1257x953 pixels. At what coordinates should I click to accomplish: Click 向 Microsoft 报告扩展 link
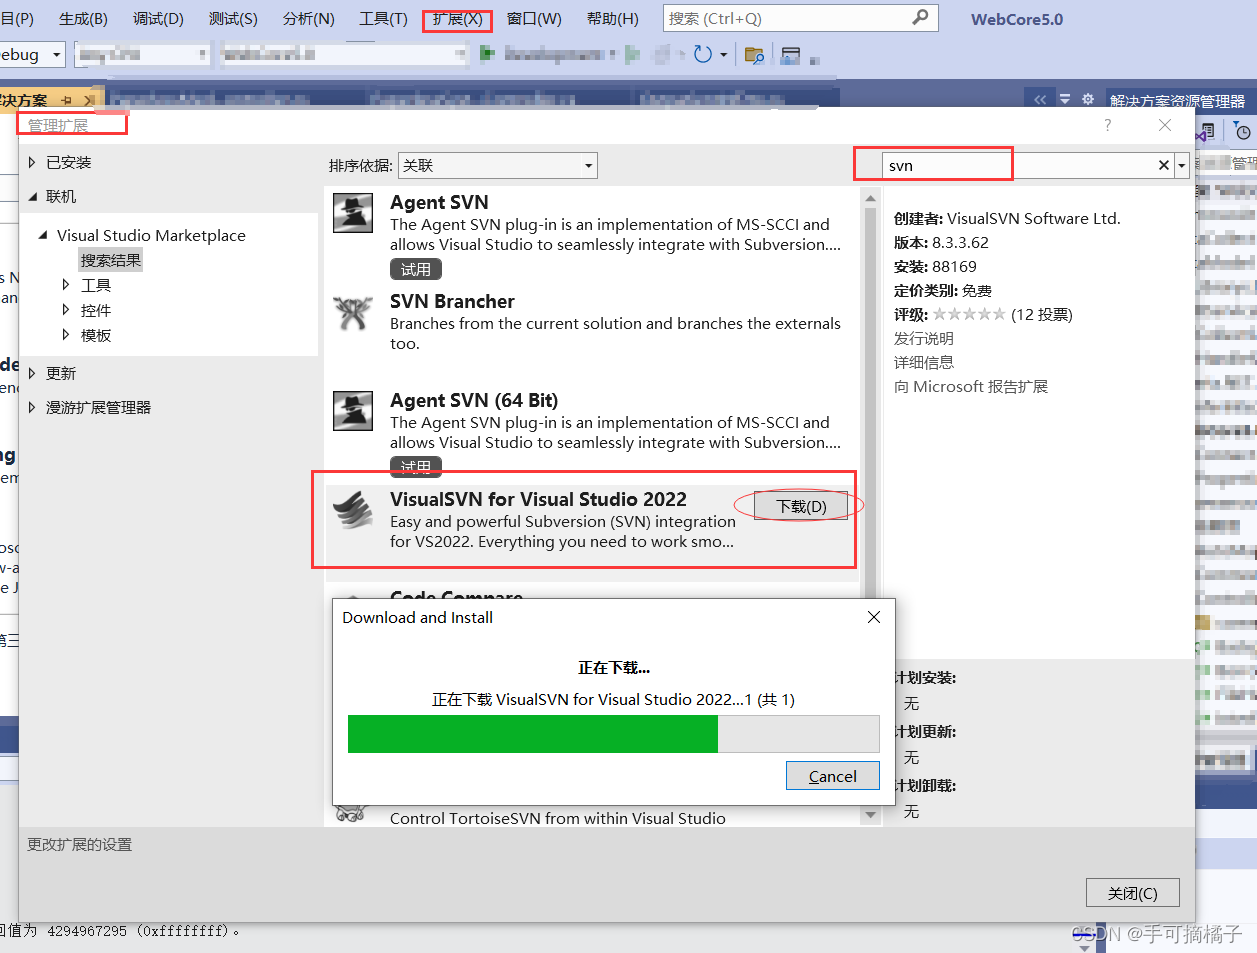[971, 386]
